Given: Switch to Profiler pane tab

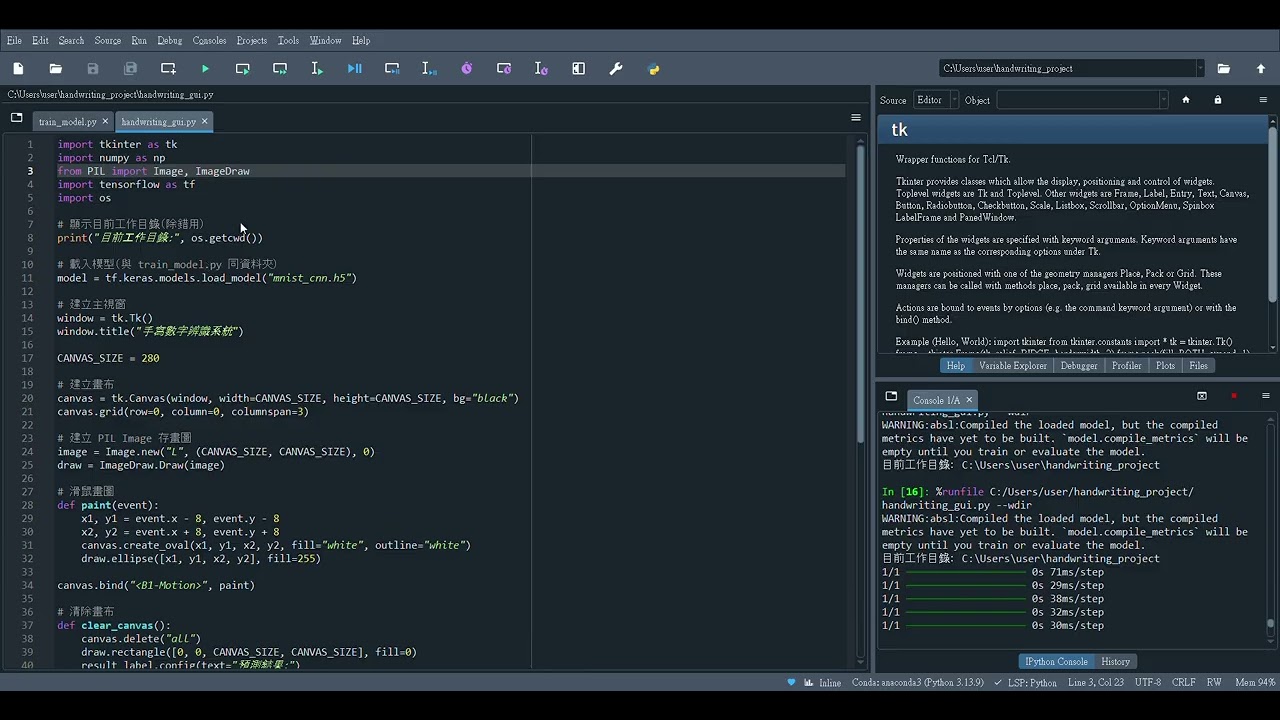Looking at the screenshot, I should pos(1127,366).
